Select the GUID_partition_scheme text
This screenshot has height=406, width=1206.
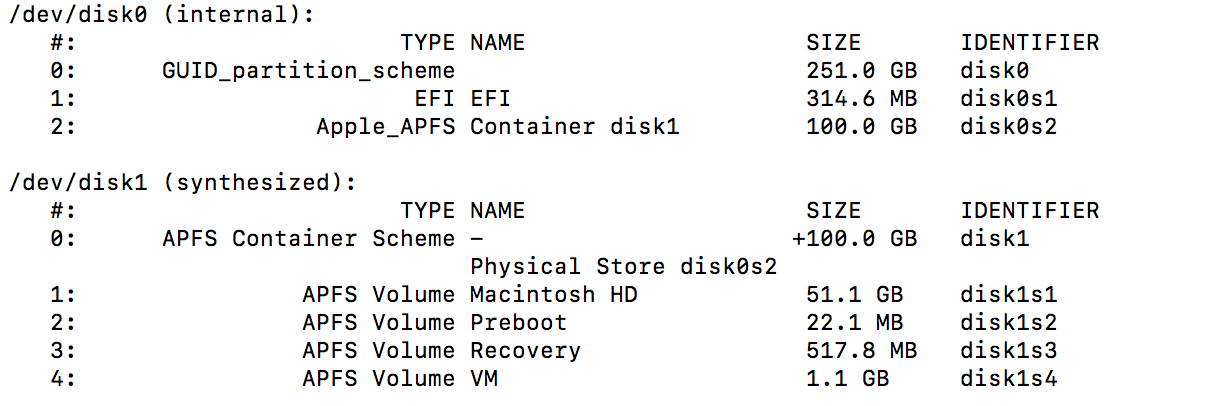tap(309, 71)
